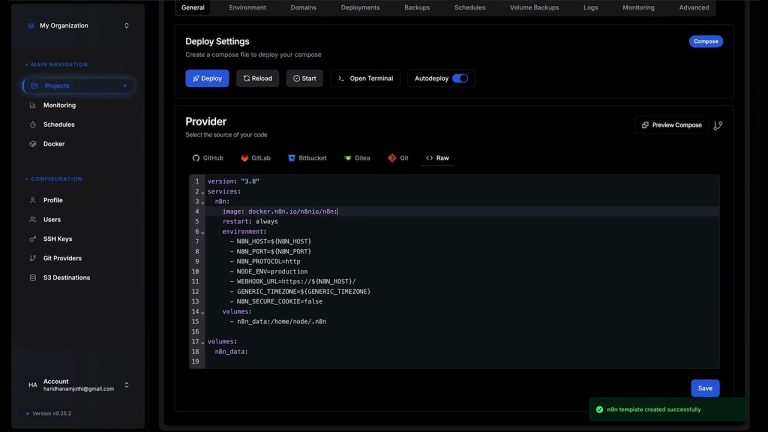Click the Profile person icon
This screenshot has height=432, width=768.
33,200
